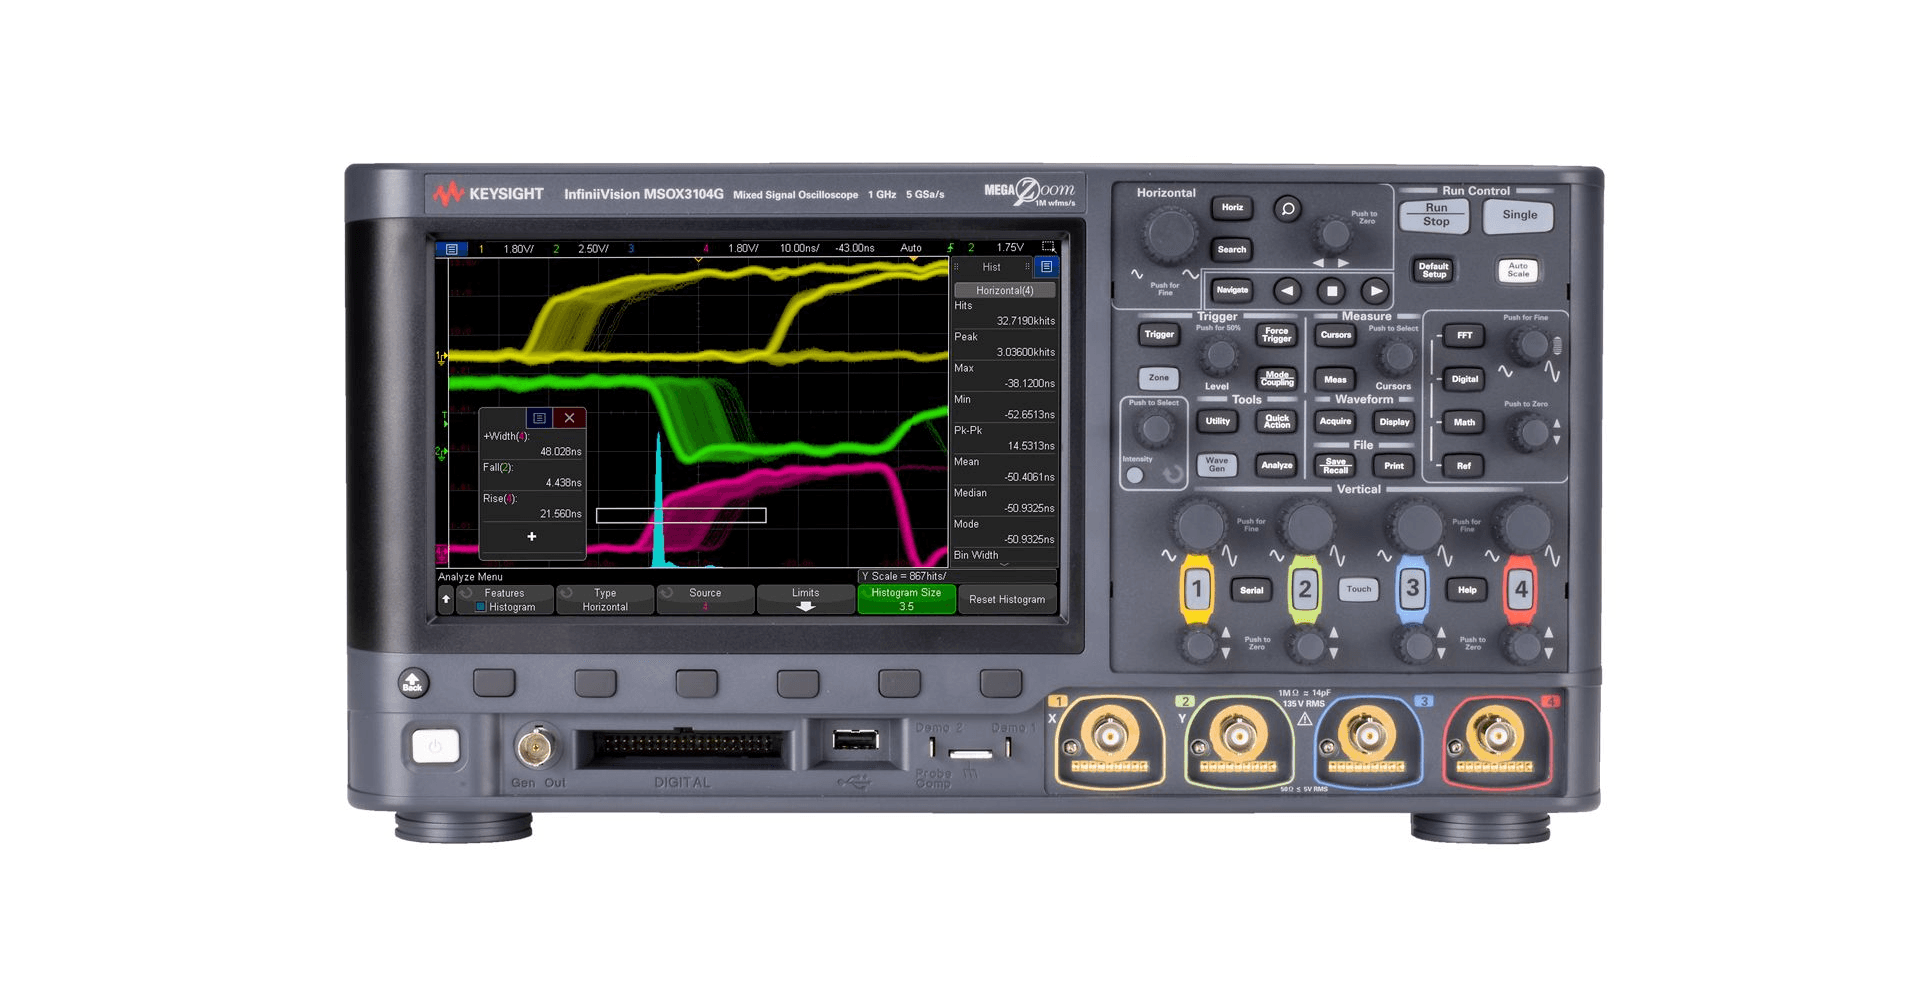Push the Help button
1920x984 pixels.
tap(1467, 590)
